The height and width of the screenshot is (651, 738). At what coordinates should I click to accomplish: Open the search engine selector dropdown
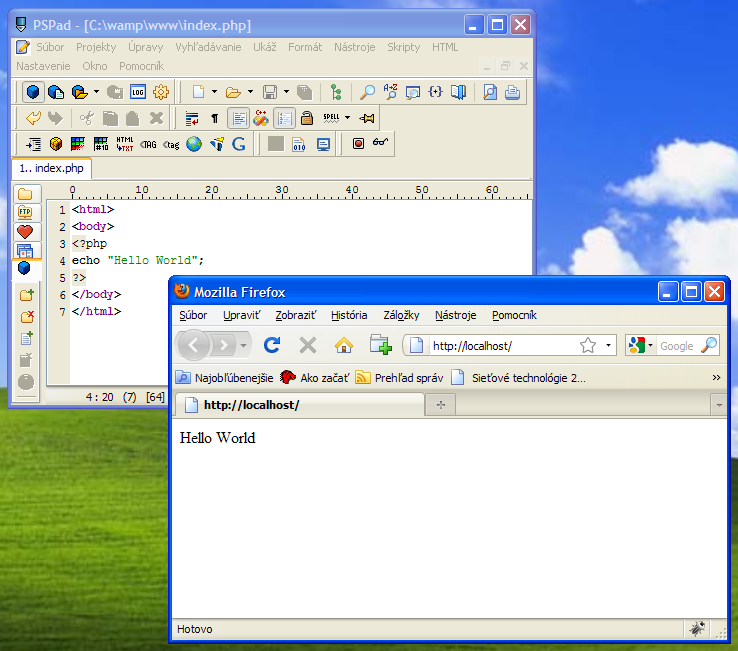coord(650,346)
